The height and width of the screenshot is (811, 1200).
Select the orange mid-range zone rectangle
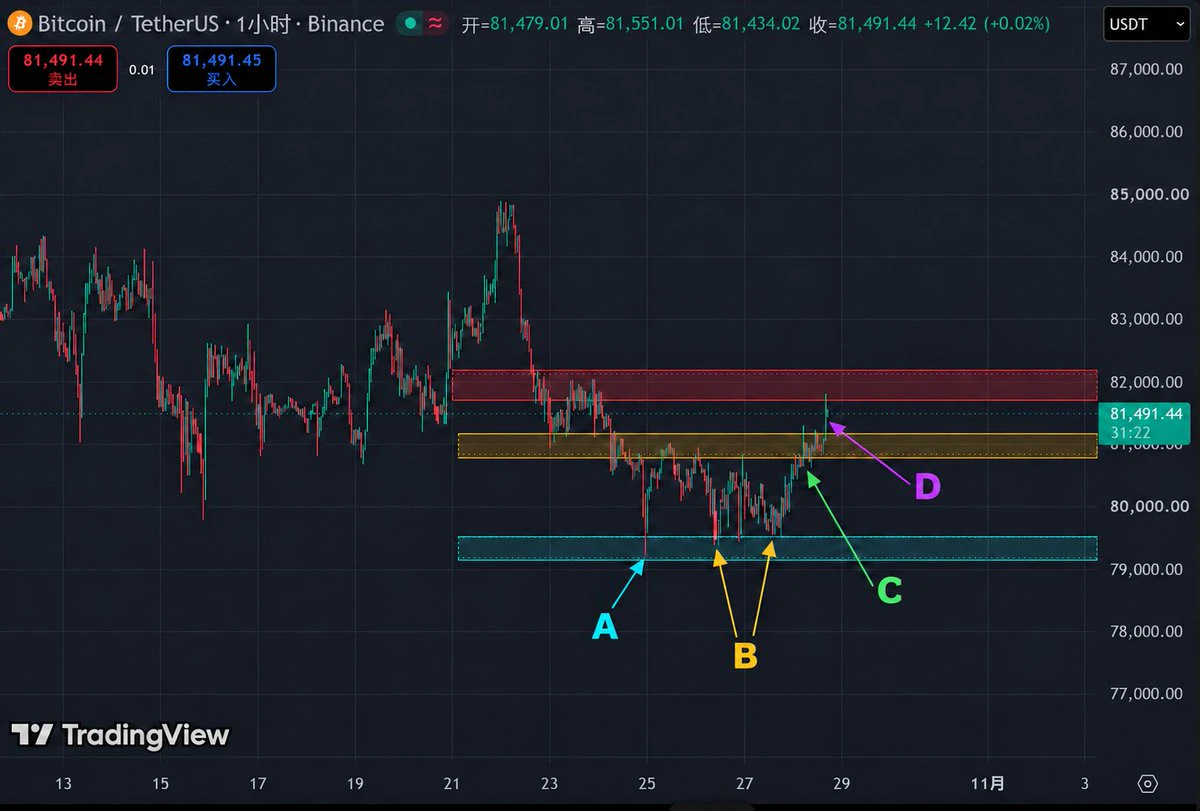tap(777, 445)
